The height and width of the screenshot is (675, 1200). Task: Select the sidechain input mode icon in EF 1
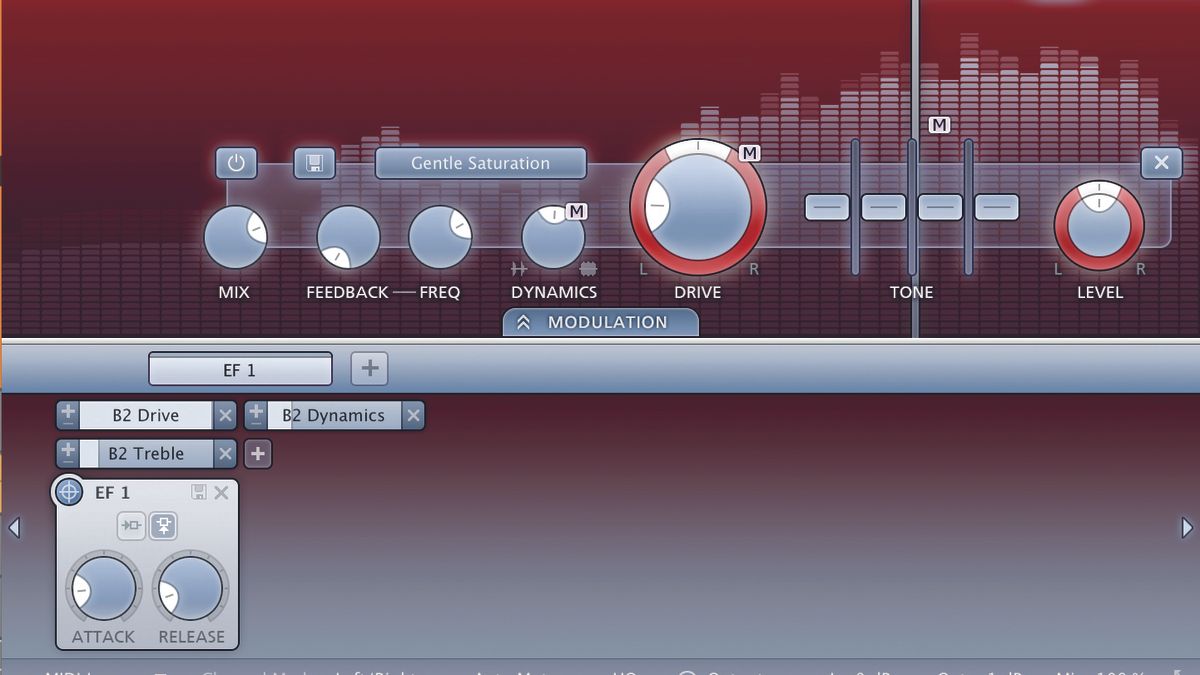click(130, 526)
